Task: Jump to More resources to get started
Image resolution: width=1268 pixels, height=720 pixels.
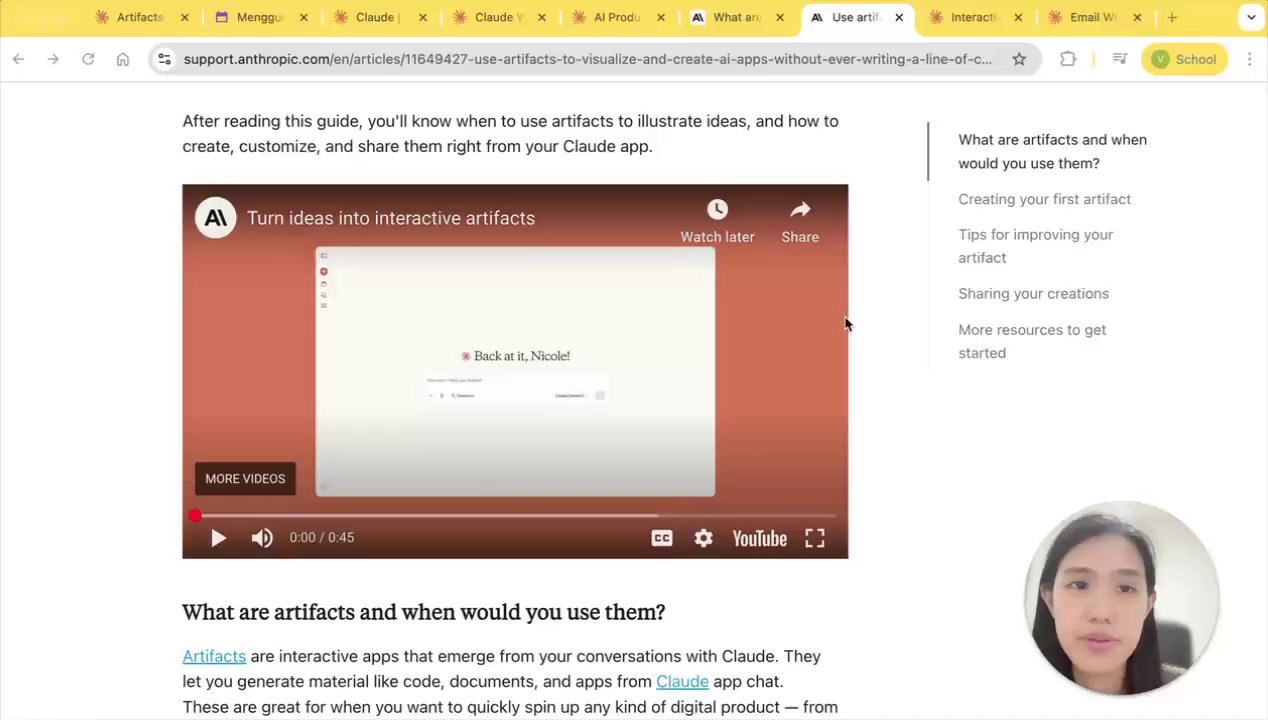Action: [x=1032, y=341]
